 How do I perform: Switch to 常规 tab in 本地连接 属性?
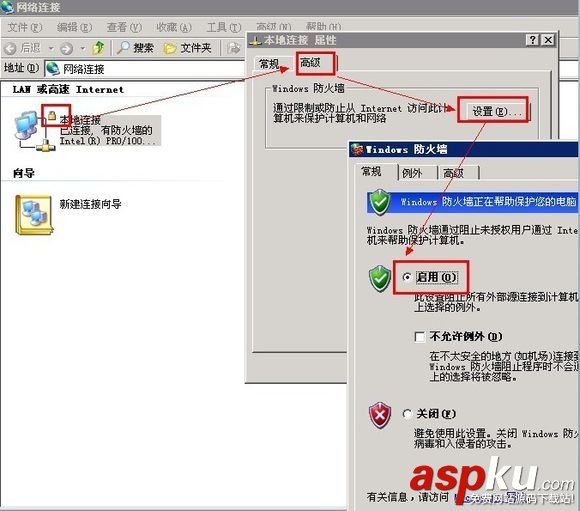coord(269,64)
